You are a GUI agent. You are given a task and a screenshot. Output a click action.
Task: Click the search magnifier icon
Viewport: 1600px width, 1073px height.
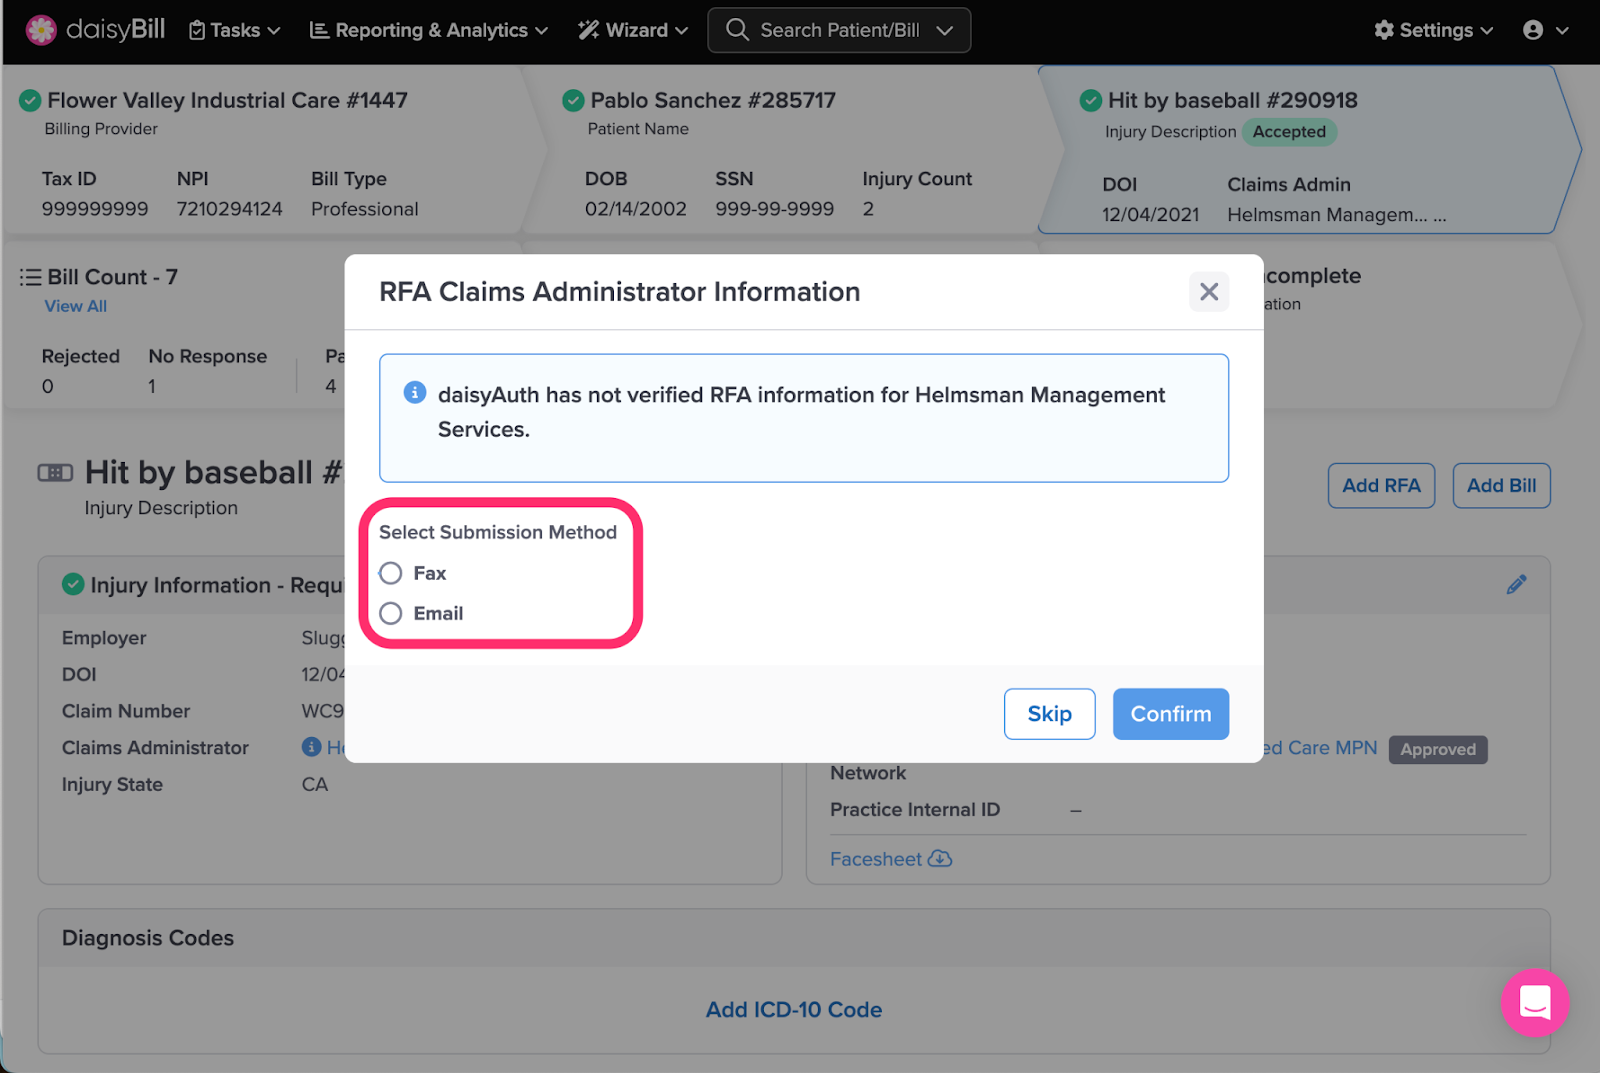point(737,29)
